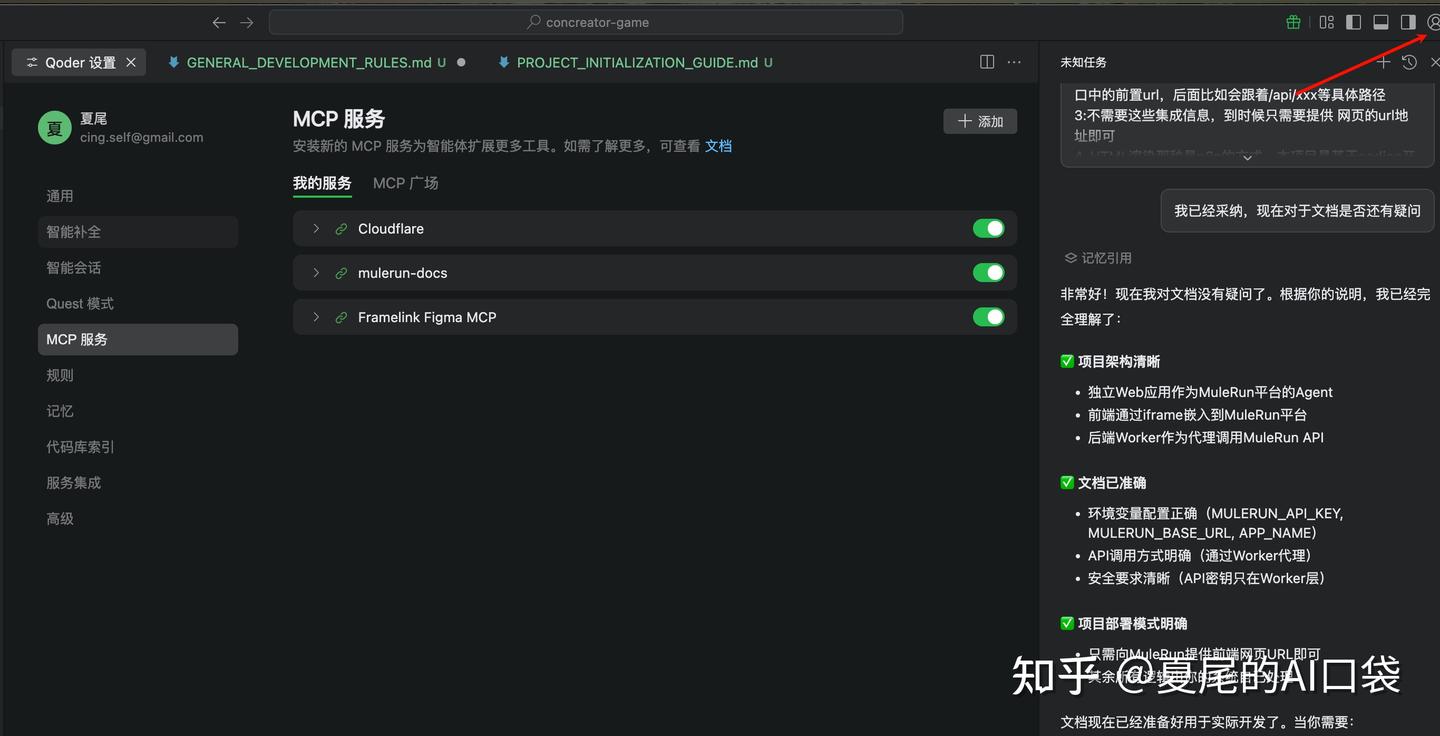Click the 添加 button to add a service
Image resolution: width=1440 pixels, height=736 pixels.
(979, 120)
